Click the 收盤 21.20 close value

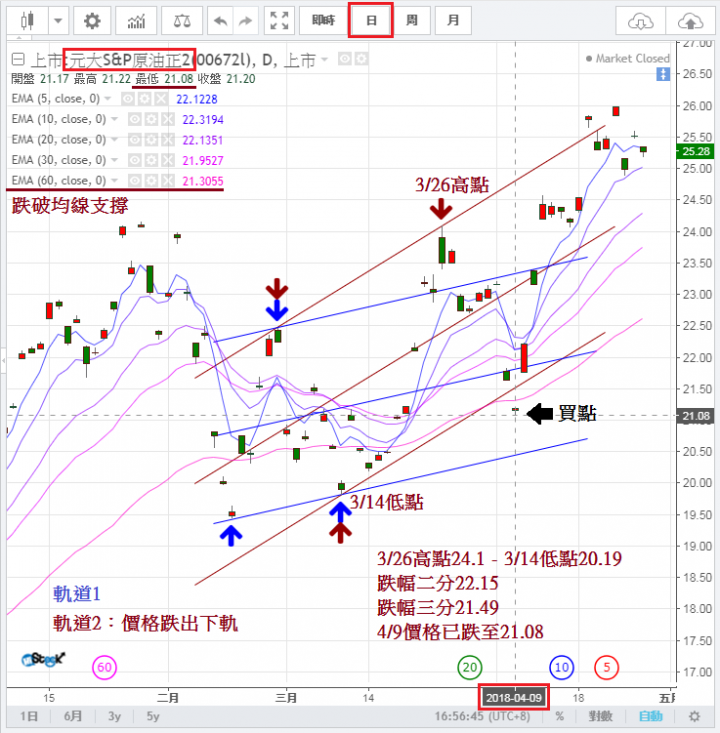pyautogui.click(x=226, y=79)
